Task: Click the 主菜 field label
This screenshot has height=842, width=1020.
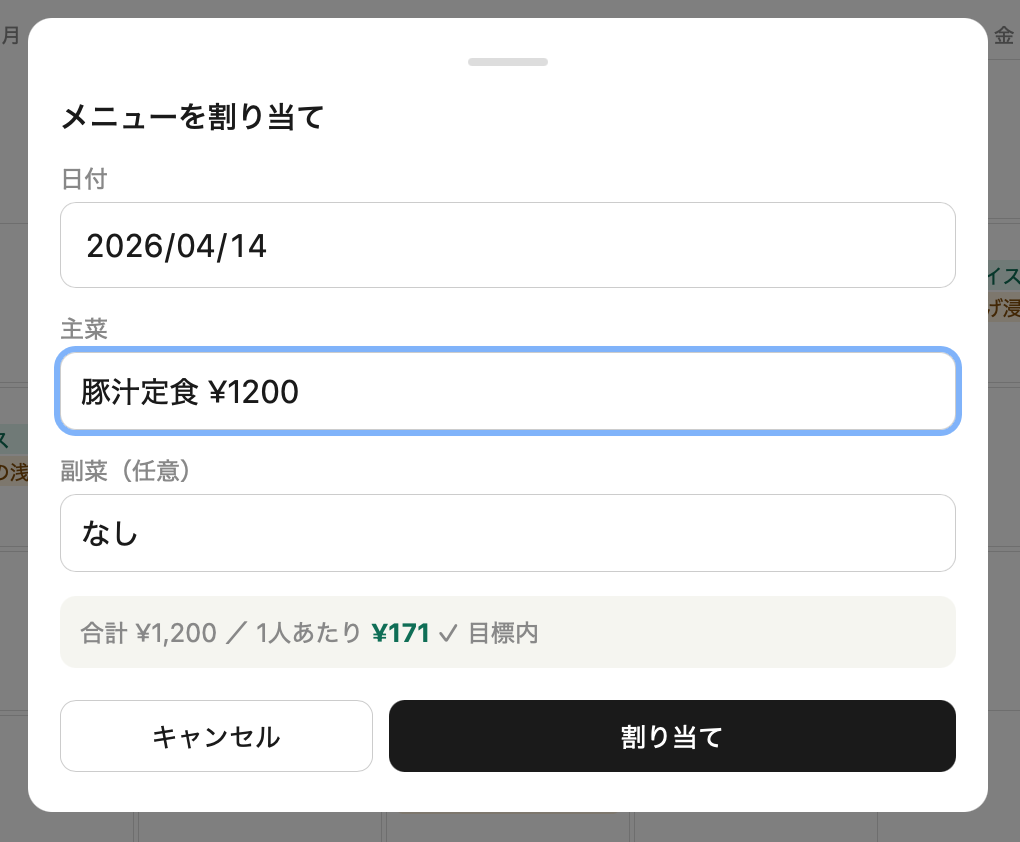Action: pos(84,327)
